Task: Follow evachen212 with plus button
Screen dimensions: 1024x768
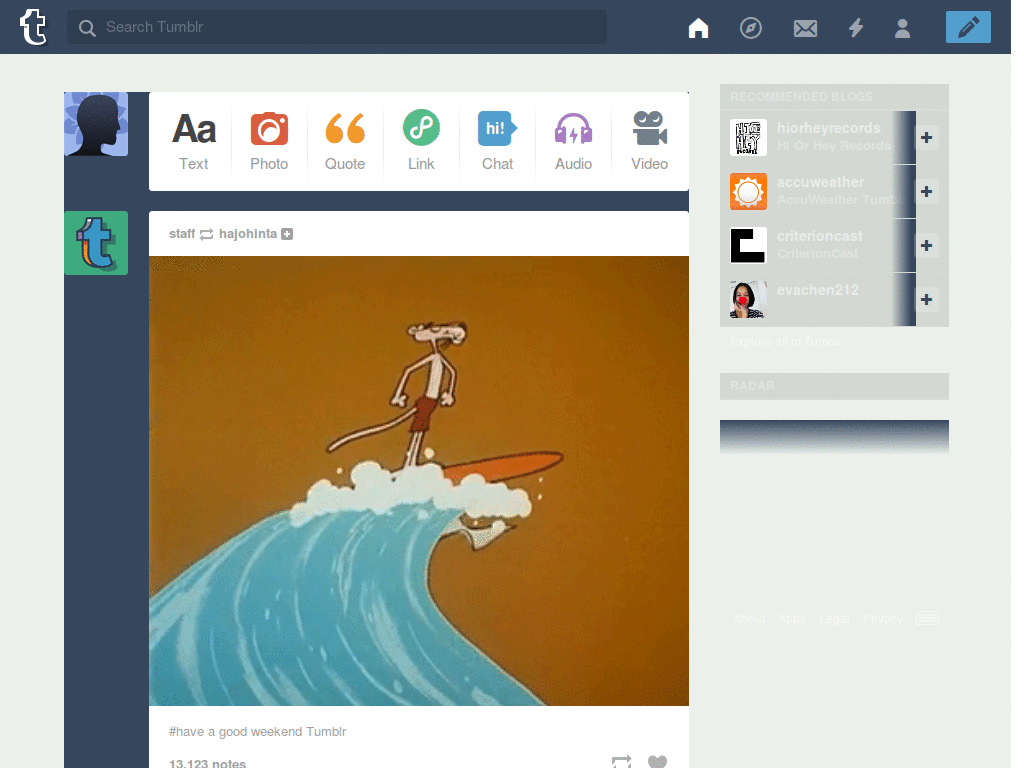Action: click(926, 299)
